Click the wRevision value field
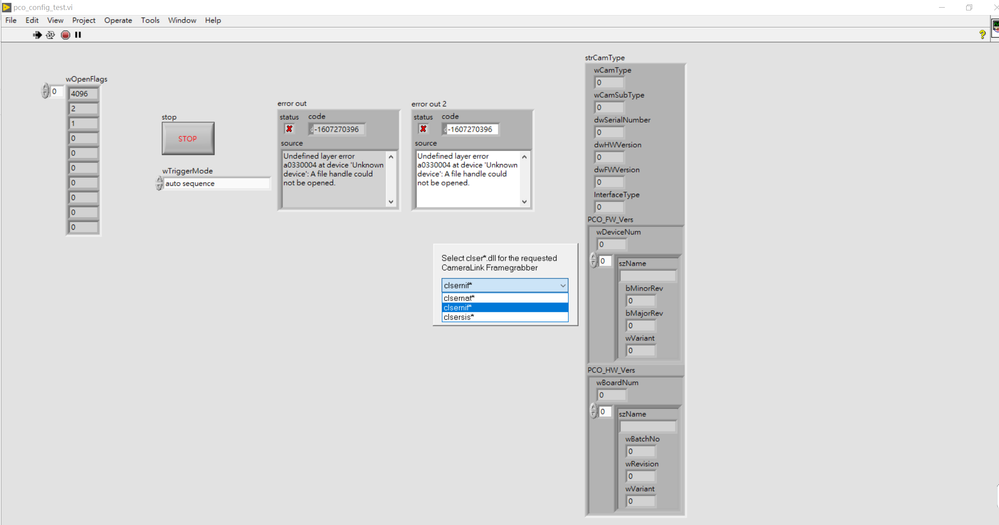Image resolution: width=999 pixels, height=525 pixels. [641, 476]
